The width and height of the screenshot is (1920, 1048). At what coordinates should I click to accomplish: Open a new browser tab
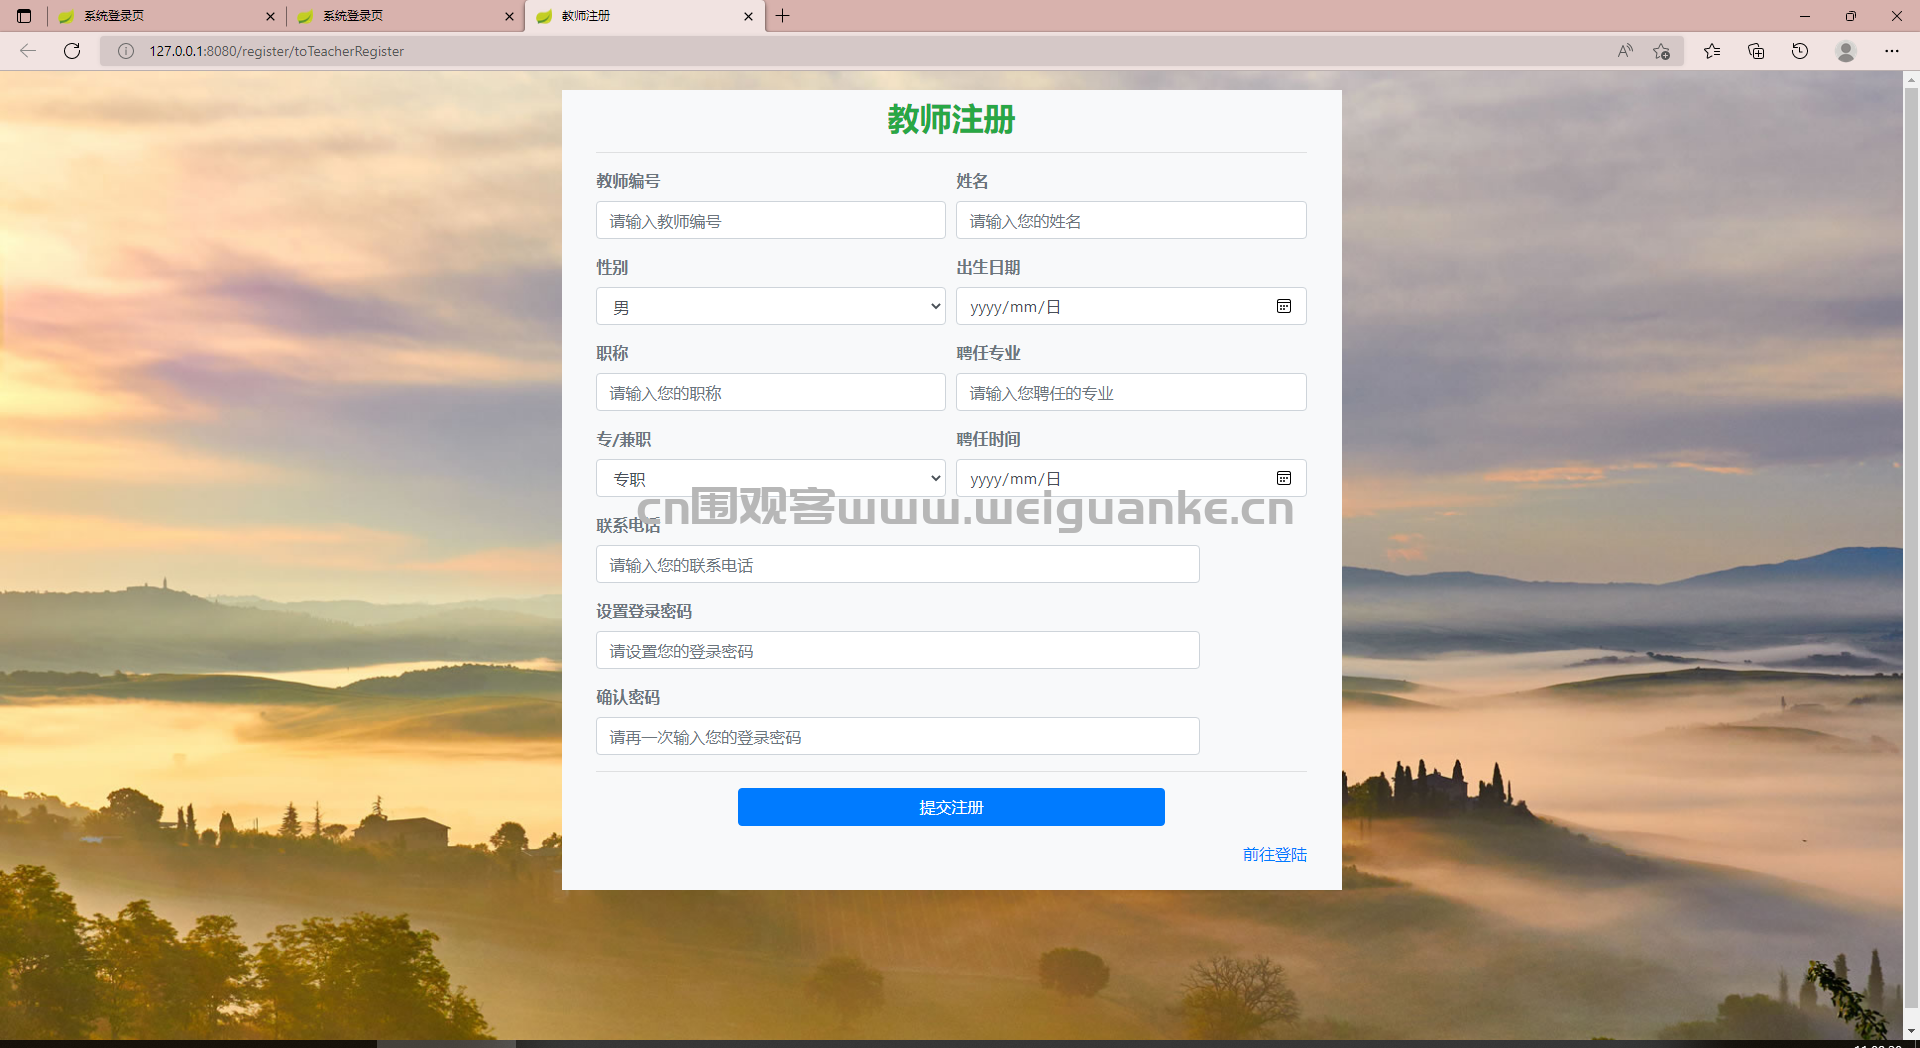tap(783, 16)
